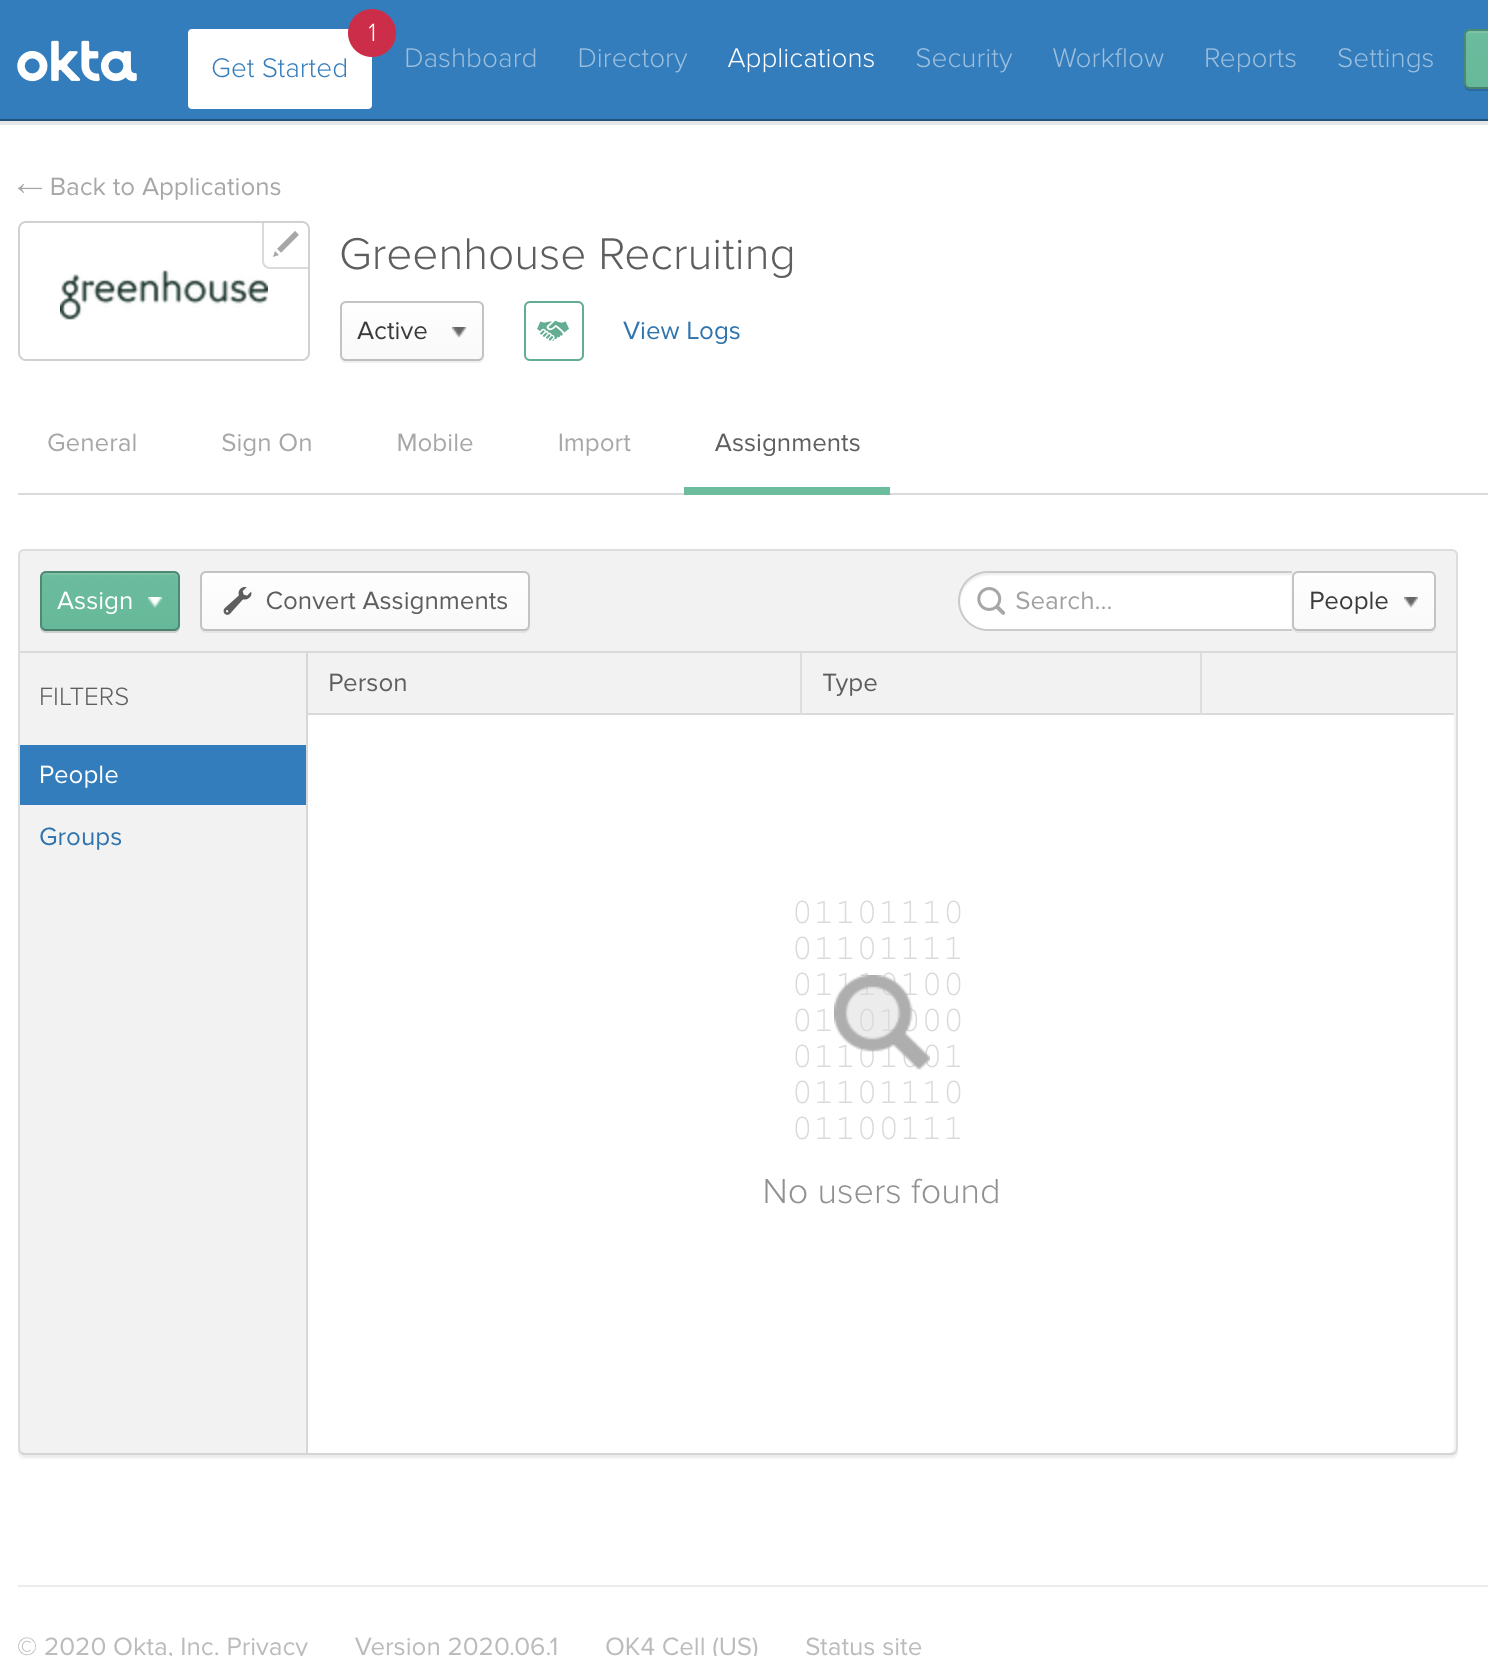The image size is (1488, 1656).
Task: Click the magnifier icon in search box
Action: (991, 601)
